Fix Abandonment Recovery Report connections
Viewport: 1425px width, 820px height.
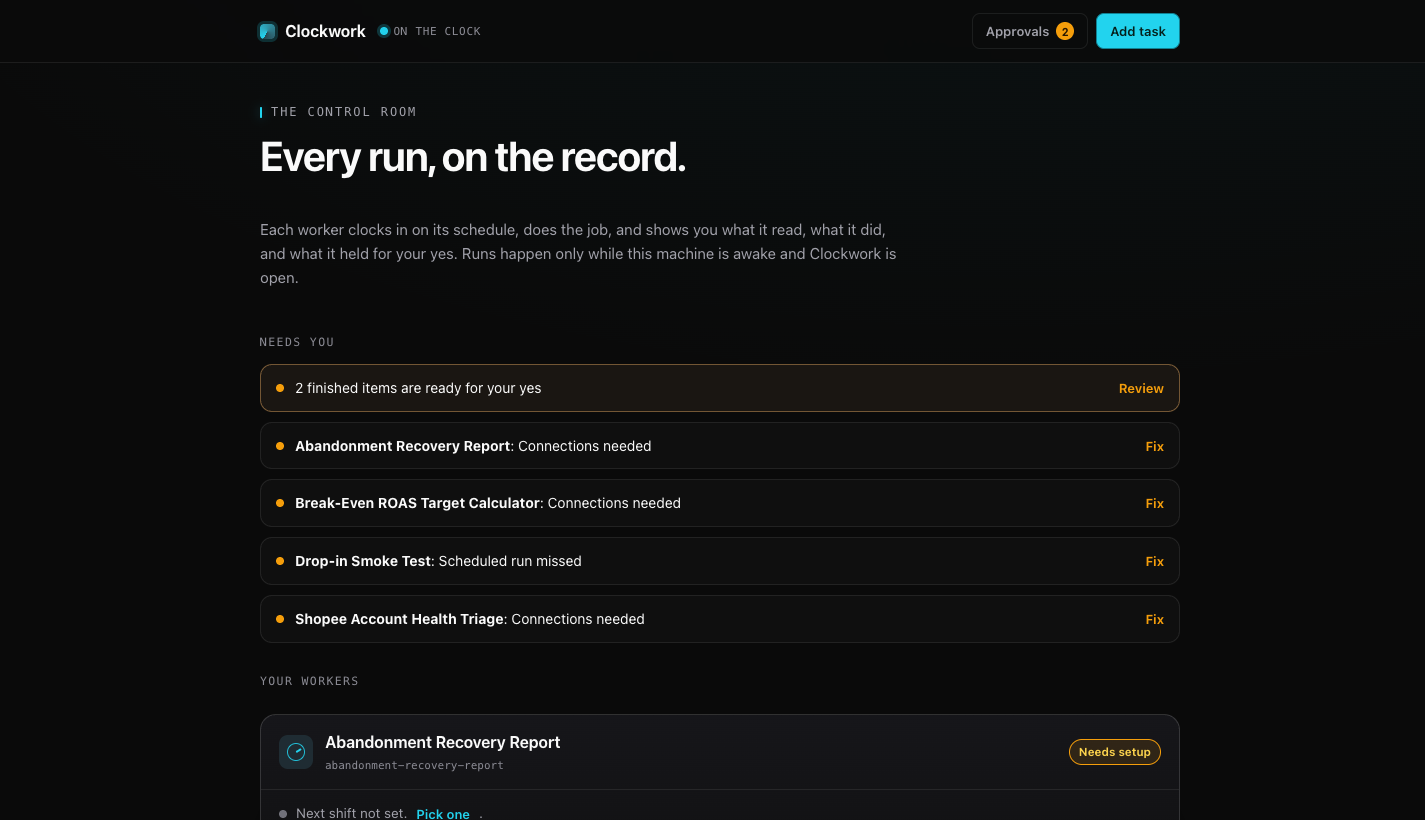click(x=1155, y=446)
